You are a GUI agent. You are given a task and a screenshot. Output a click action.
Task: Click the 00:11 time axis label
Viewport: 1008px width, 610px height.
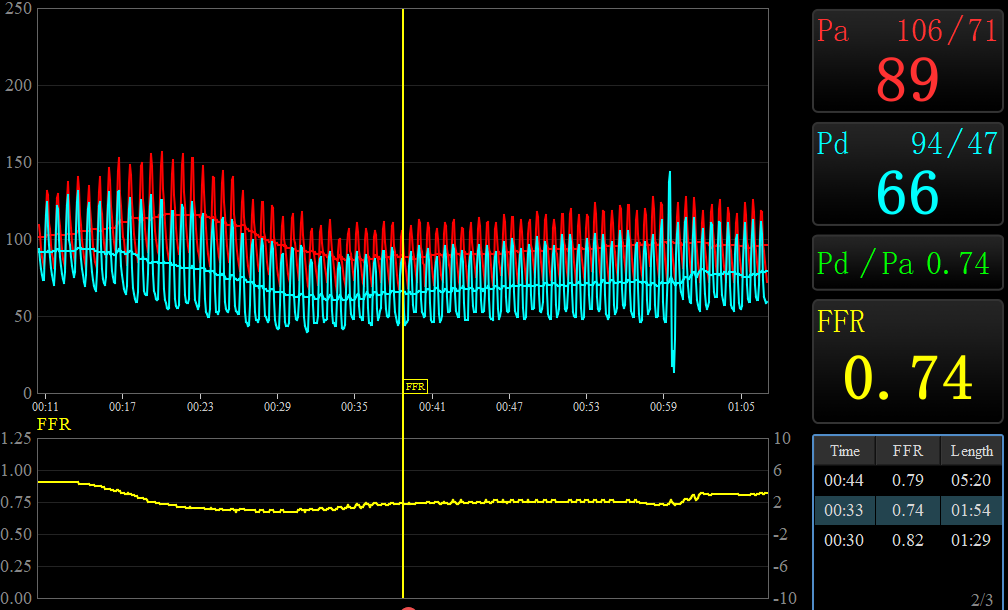[x=45, y=407]
